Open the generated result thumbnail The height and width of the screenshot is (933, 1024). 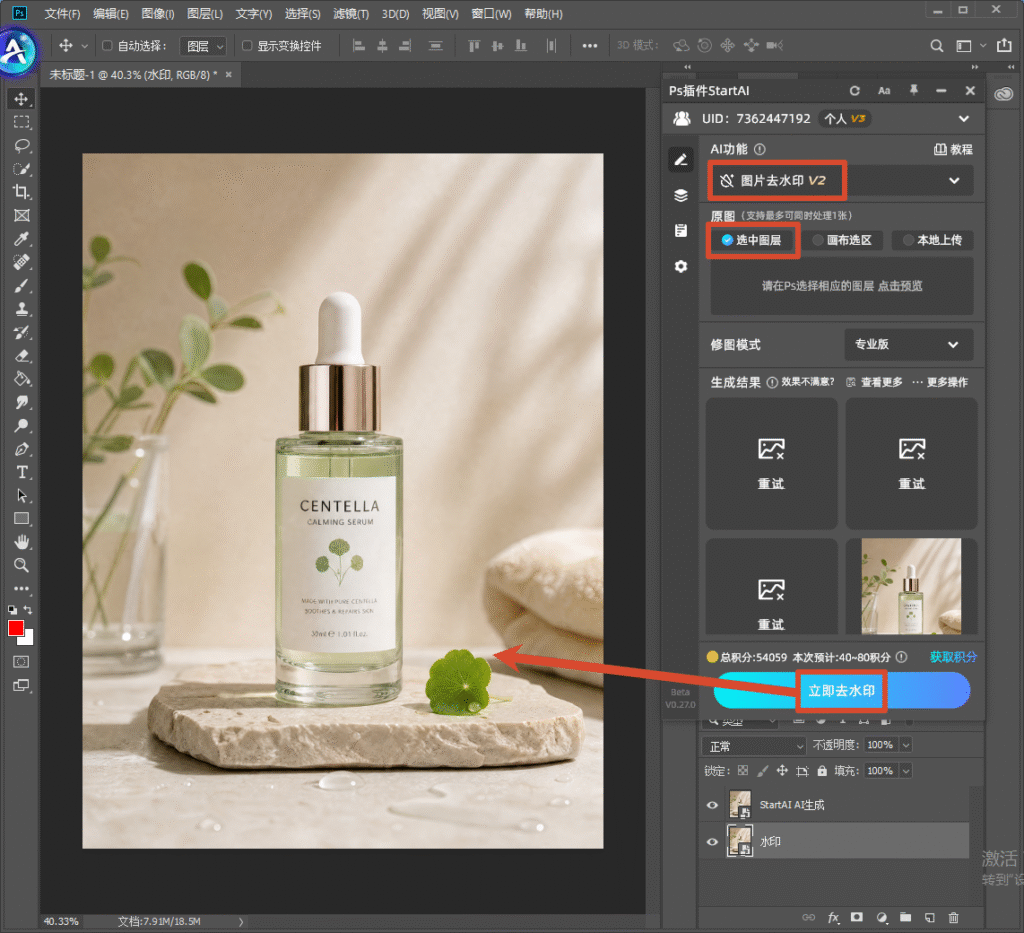coord(911,586)
